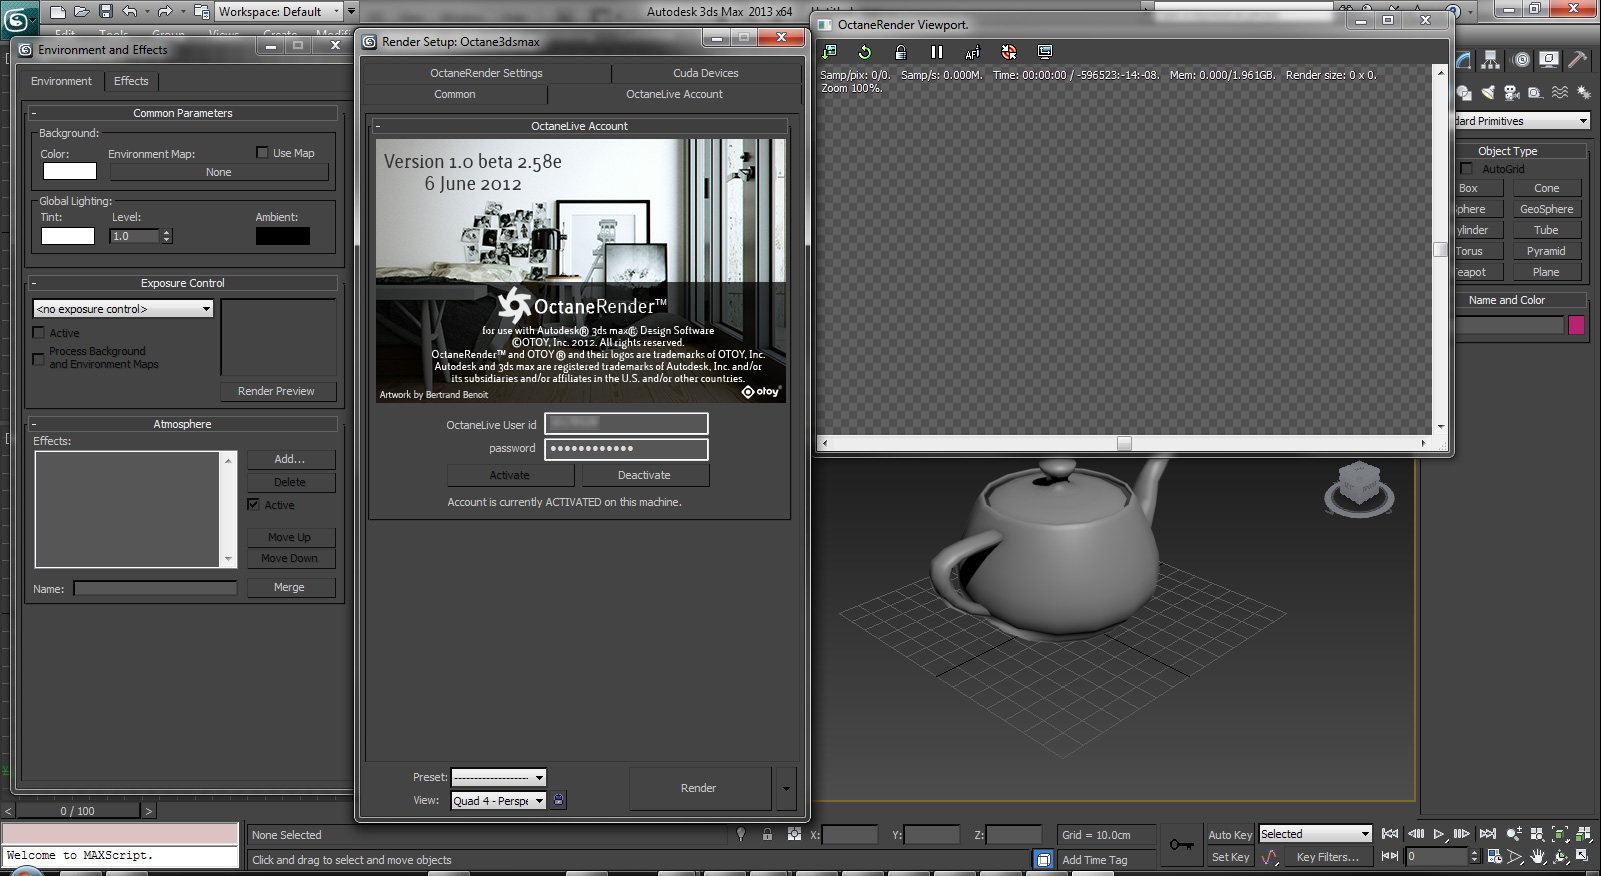
Task: Open the exposure control dropdown
Action: coord(124,309)
